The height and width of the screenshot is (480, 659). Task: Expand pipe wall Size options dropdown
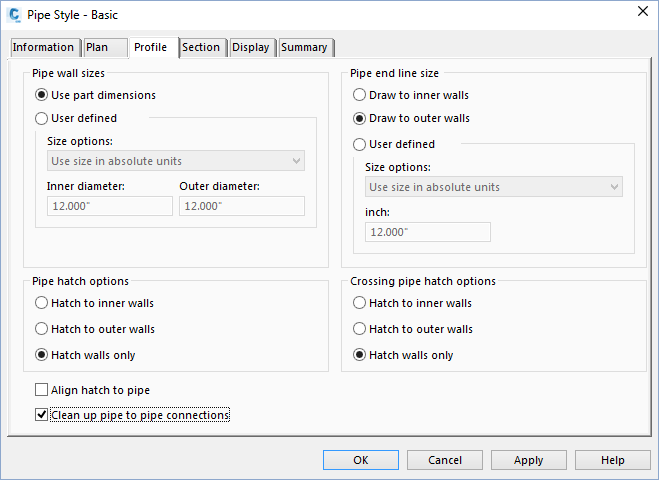[x=176, y=161]
